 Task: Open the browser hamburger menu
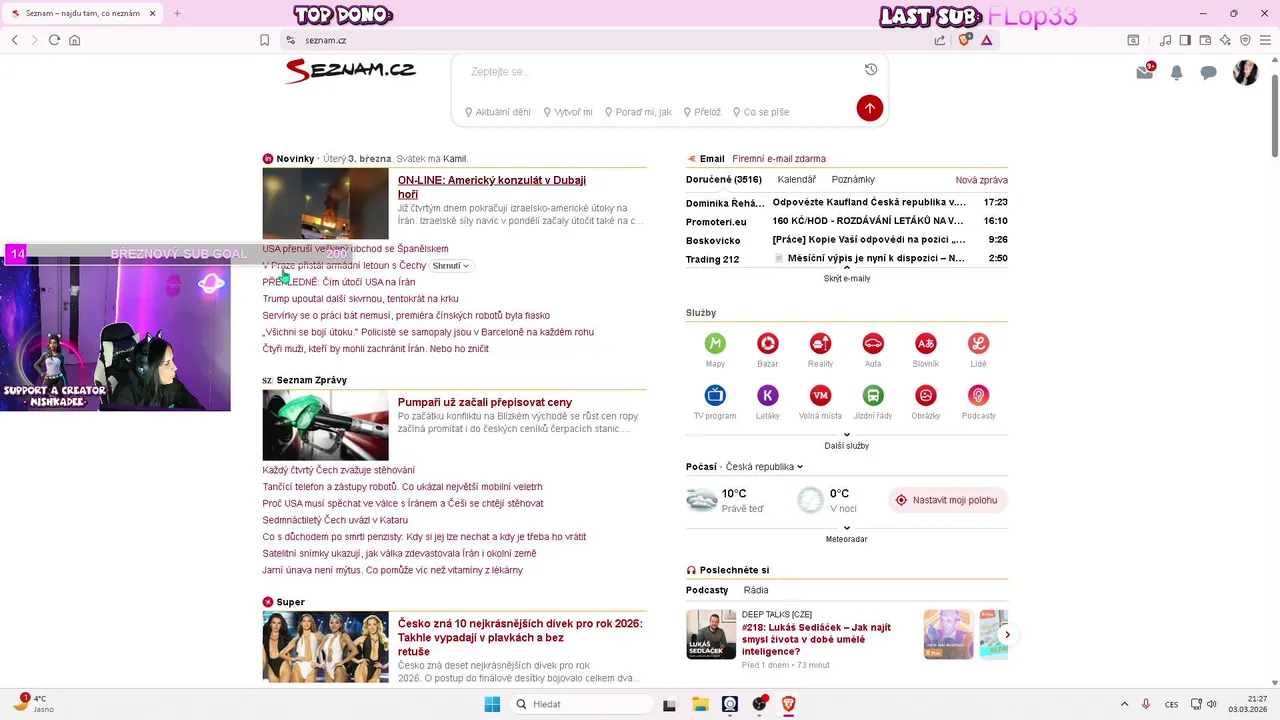1265,40
